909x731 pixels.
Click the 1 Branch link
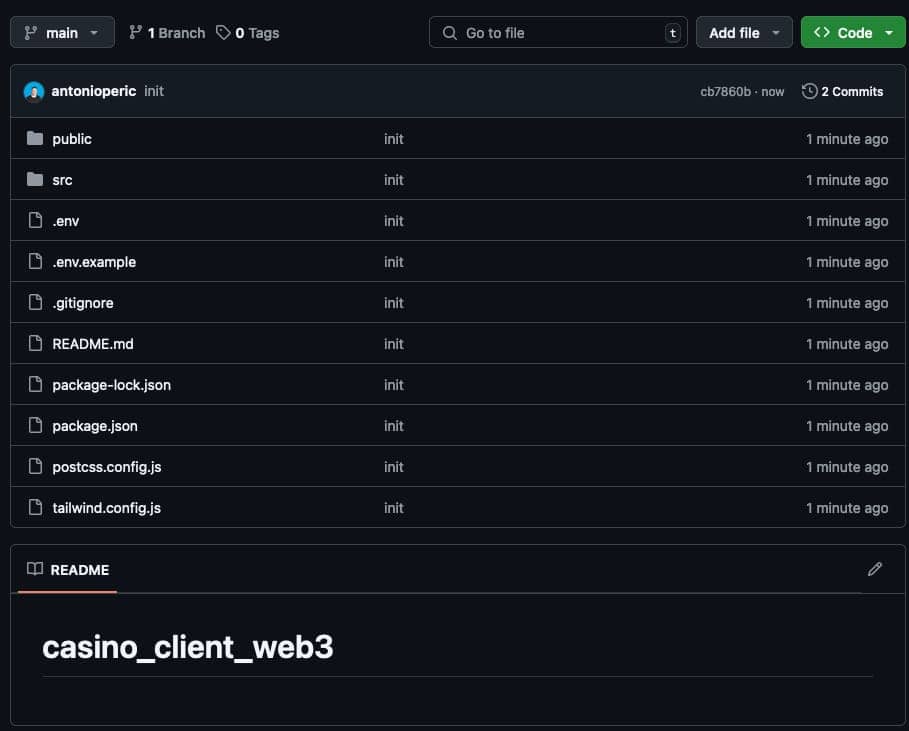click(167, 33)
